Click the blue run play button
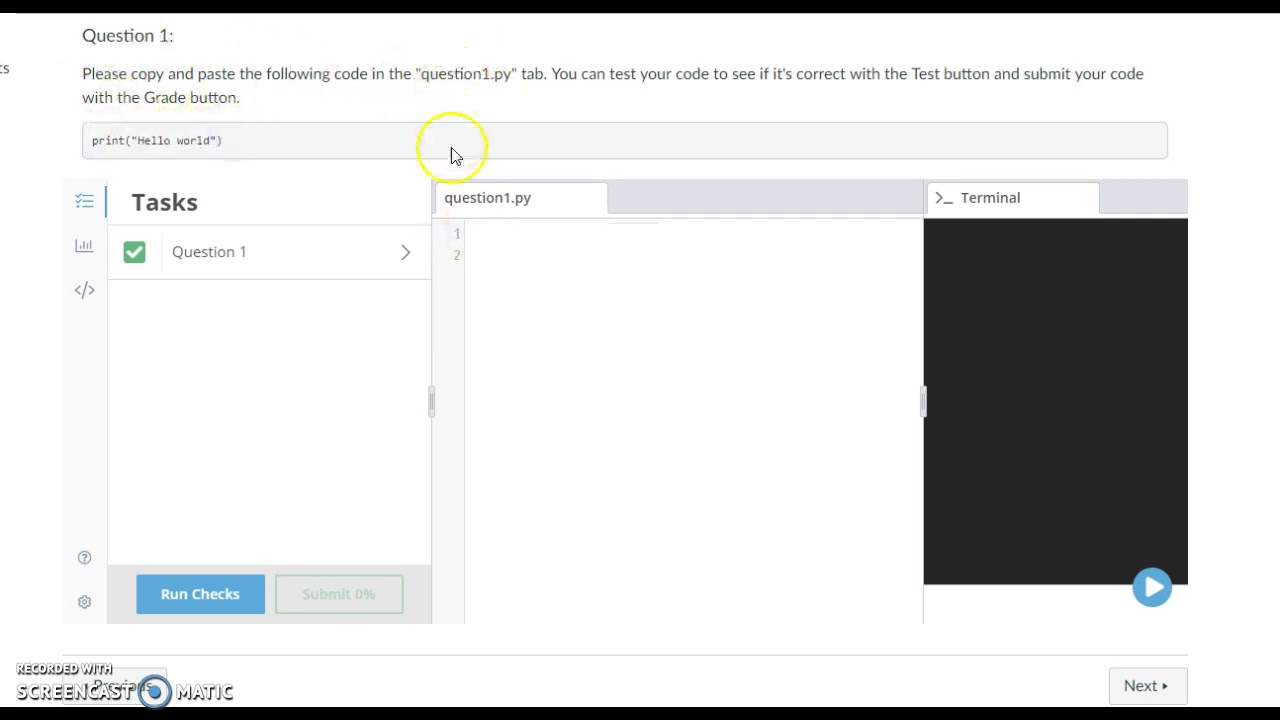1280x720 pixels. [x=1152, y=588]
